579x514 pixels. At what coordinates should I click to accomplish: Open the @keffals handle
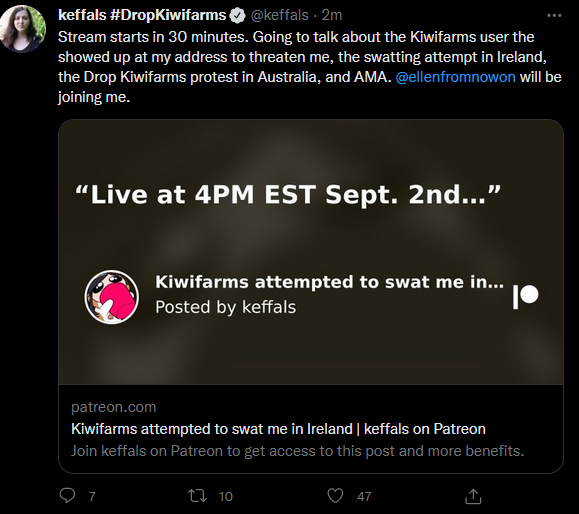279,16
